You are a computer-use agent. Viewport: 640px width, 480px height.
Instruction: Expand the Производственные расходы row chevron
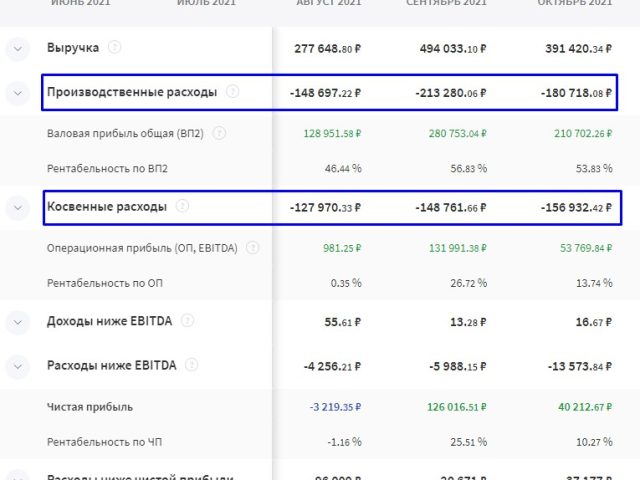pyautogui.click(x=18, y=93)
